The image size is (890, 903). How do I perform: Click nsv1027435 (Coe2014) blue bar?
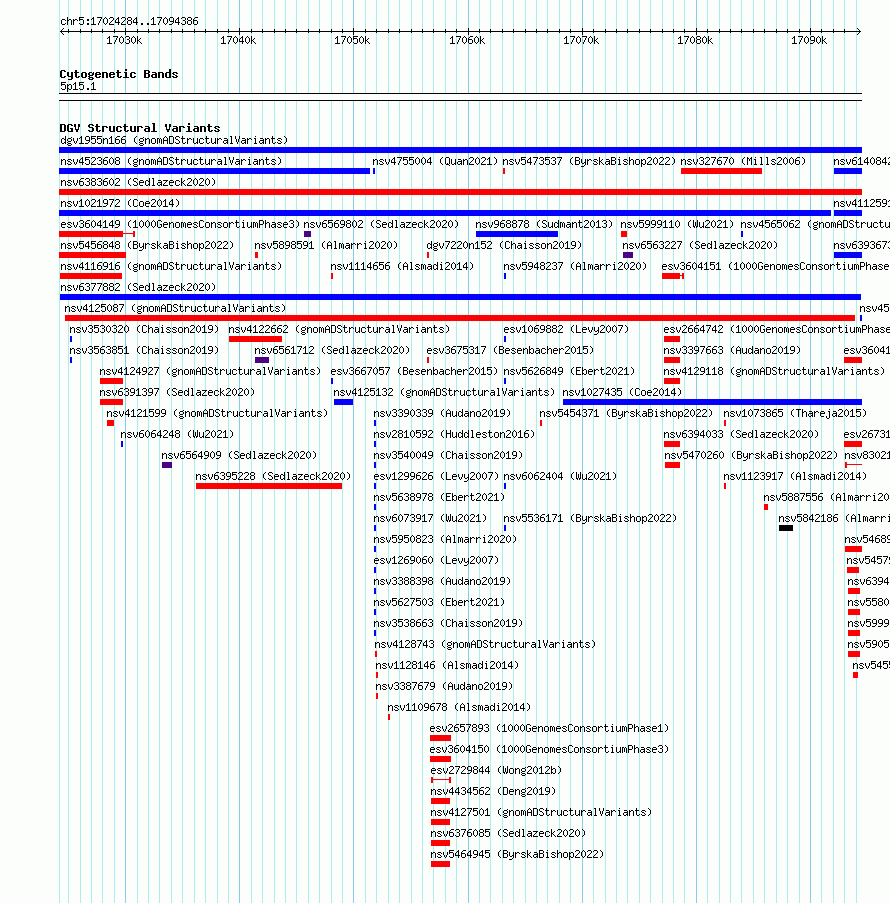pyautogui.click(x=712, y=402)
